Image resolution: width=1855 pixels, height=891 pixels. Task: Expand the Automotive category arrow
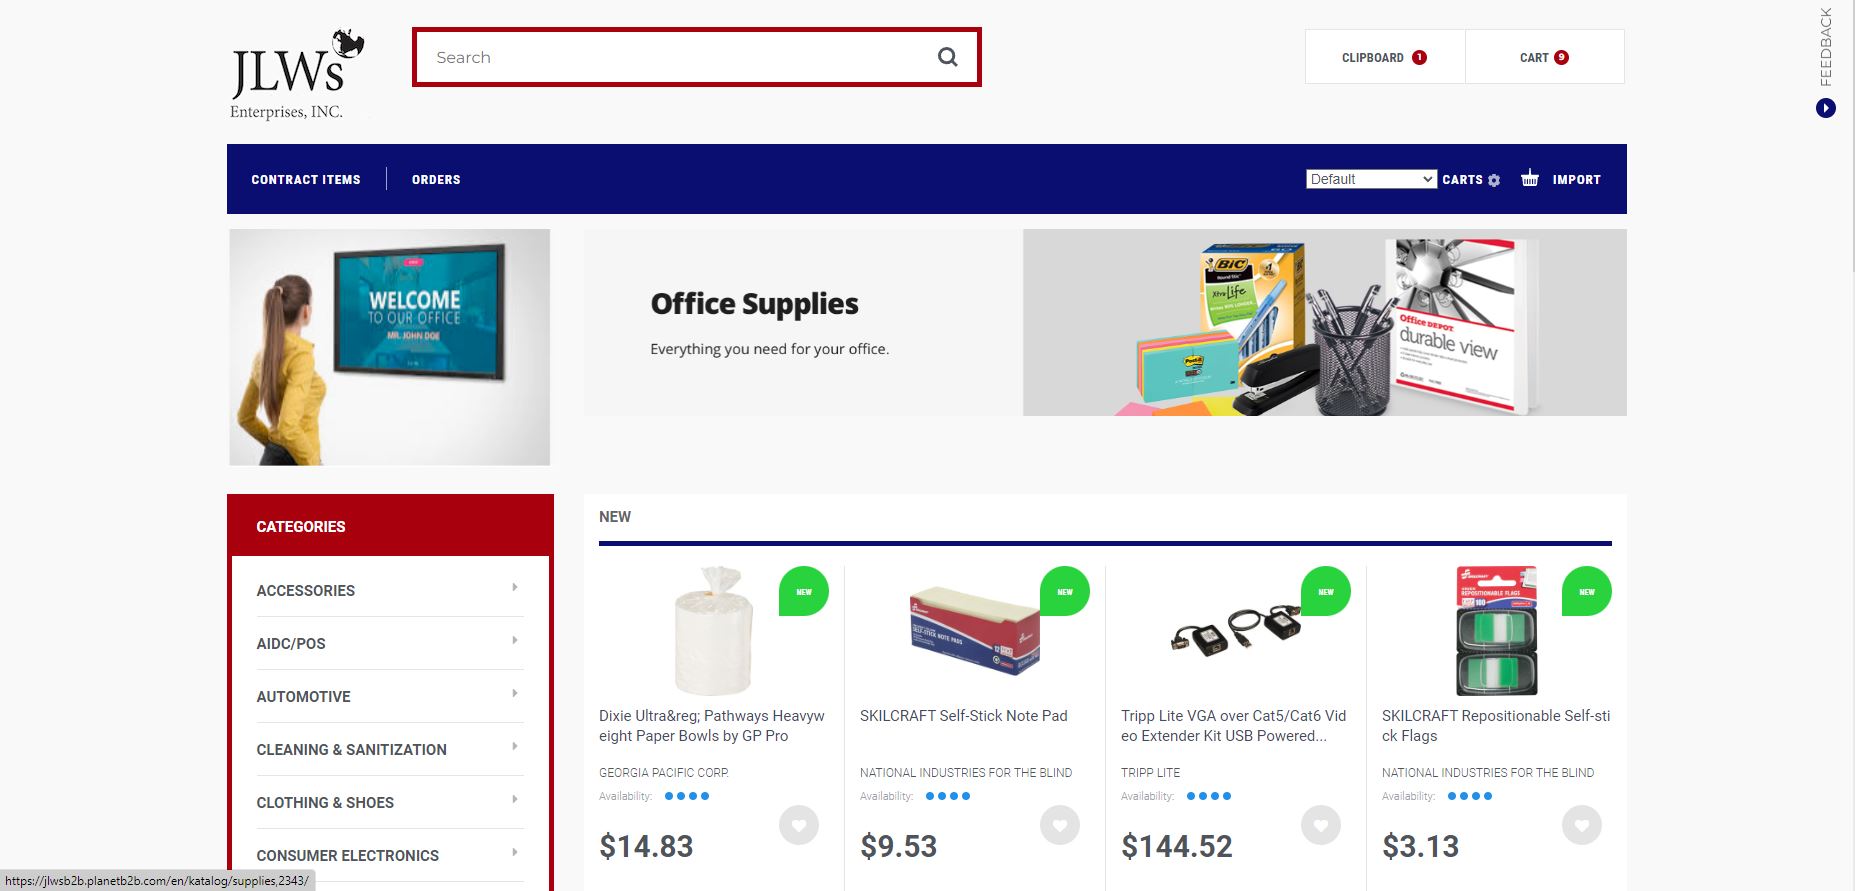(x=515, y=694)
